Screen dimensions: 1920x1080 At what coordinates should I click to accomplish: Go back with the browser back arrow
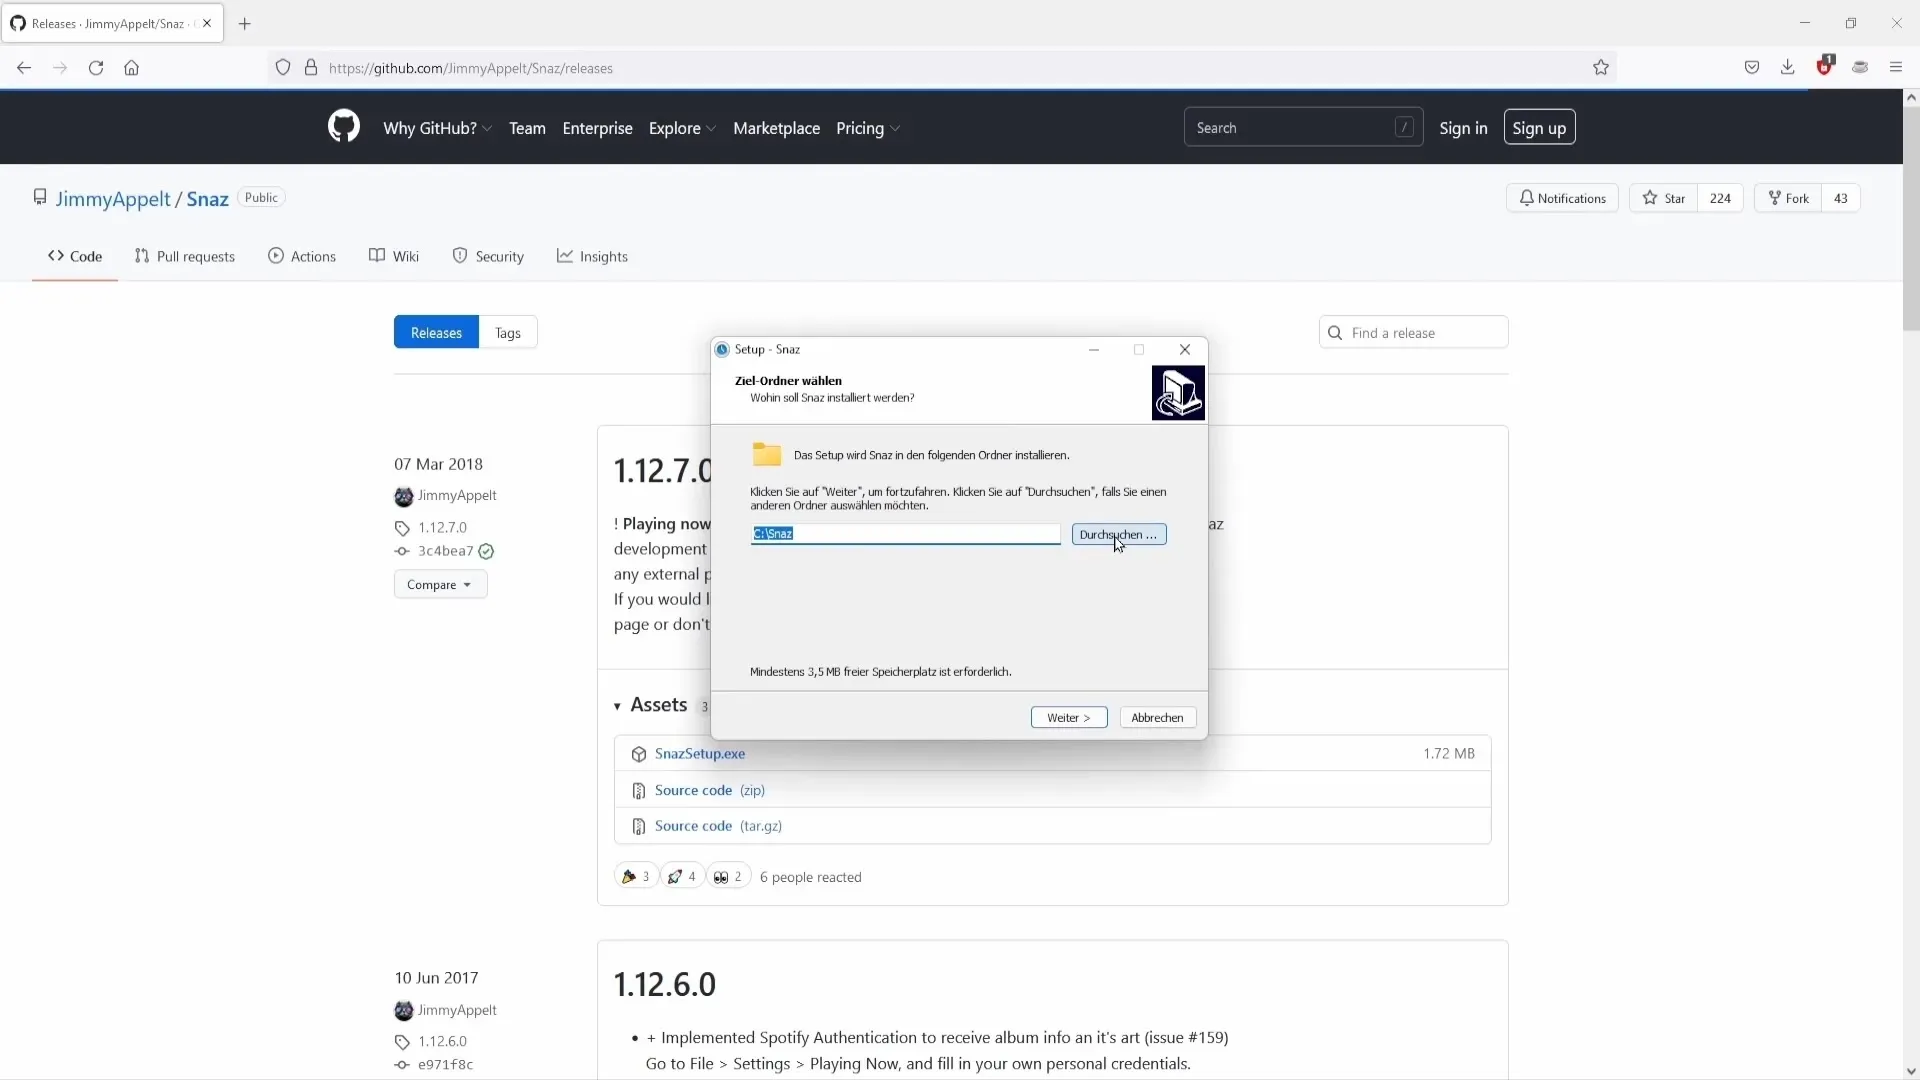pos(24,68)
